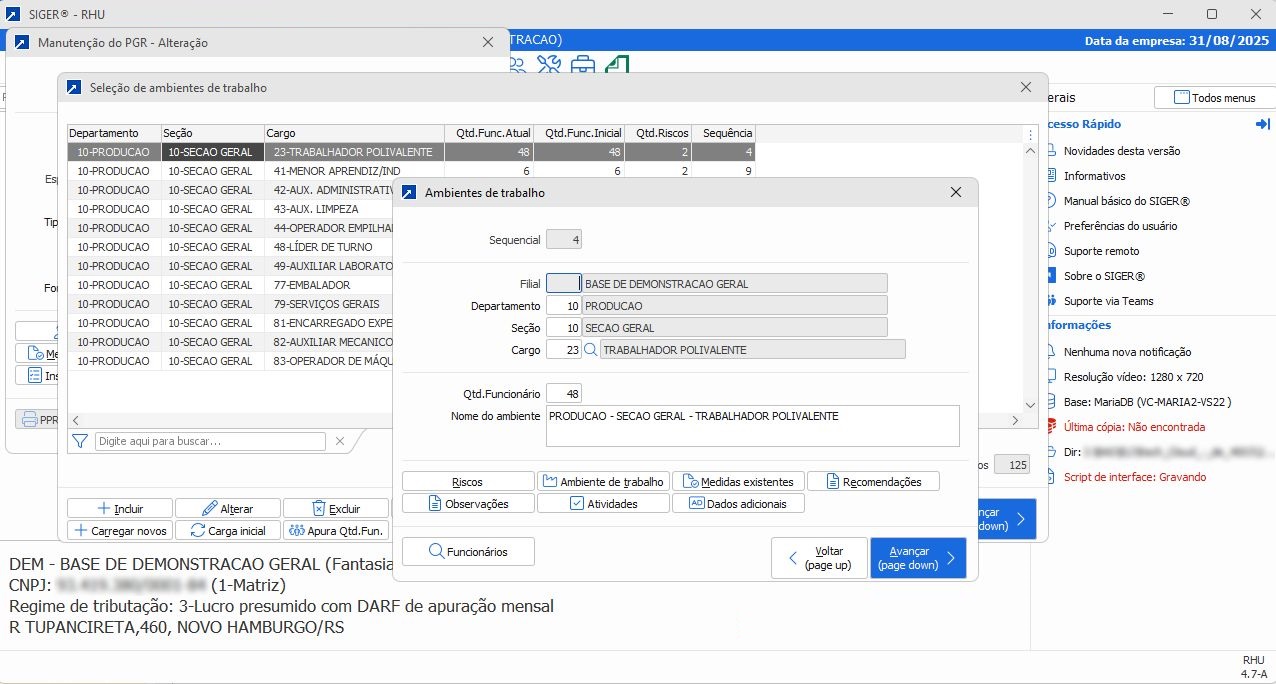1276x684 pixels.
Task: Click the Riscos button
Action: tap(468, 482)
